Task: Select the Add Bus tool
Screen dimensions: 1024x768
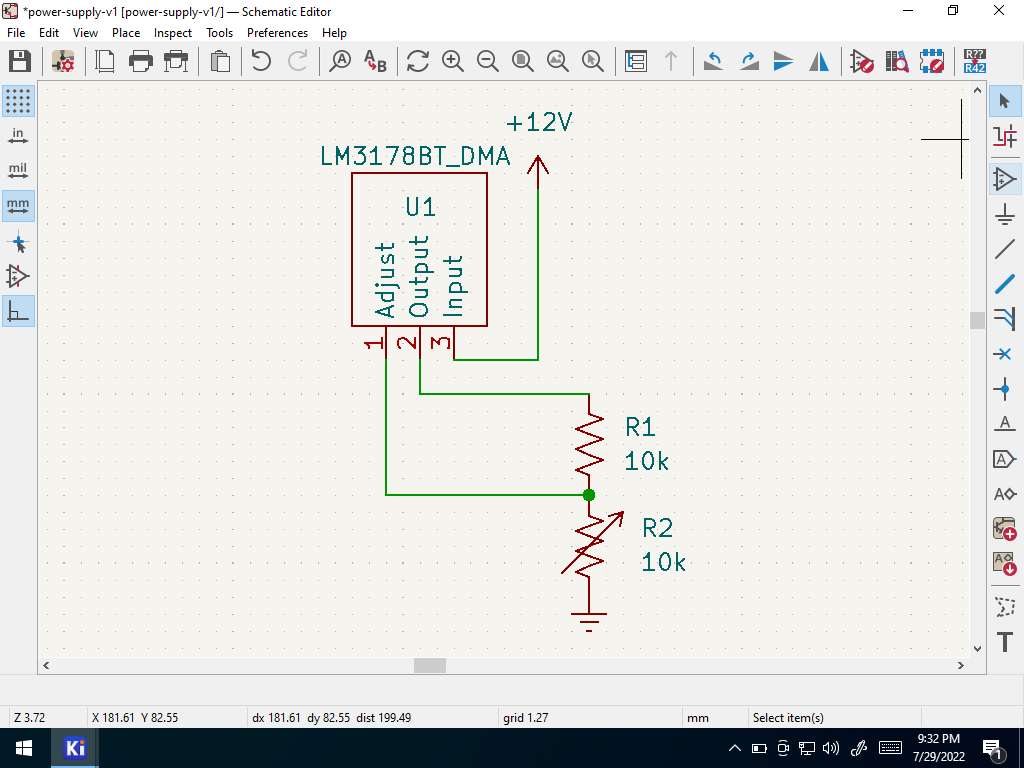Action: (1005, 284)
